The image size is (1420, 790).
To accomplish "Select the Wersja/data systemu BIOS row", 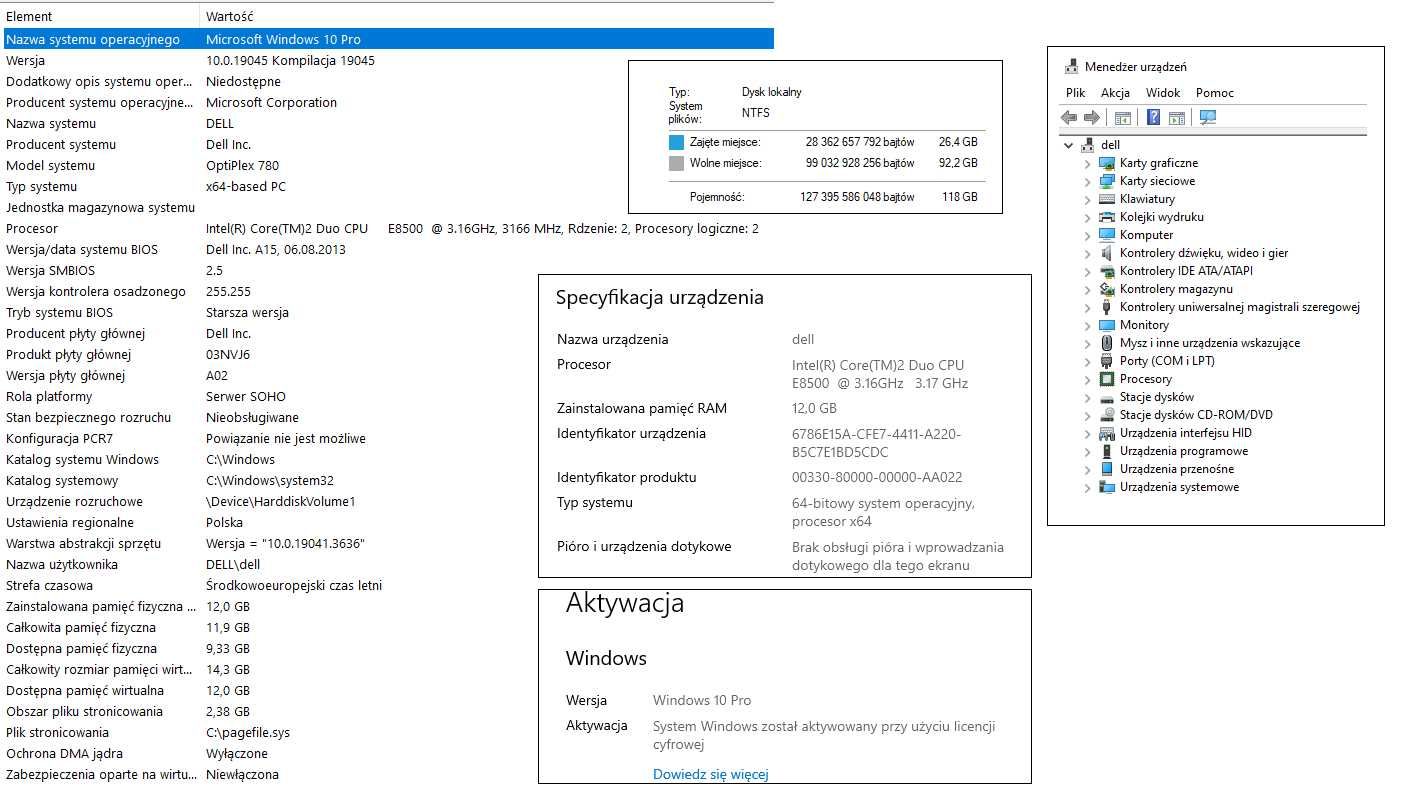I will [387, 249].
